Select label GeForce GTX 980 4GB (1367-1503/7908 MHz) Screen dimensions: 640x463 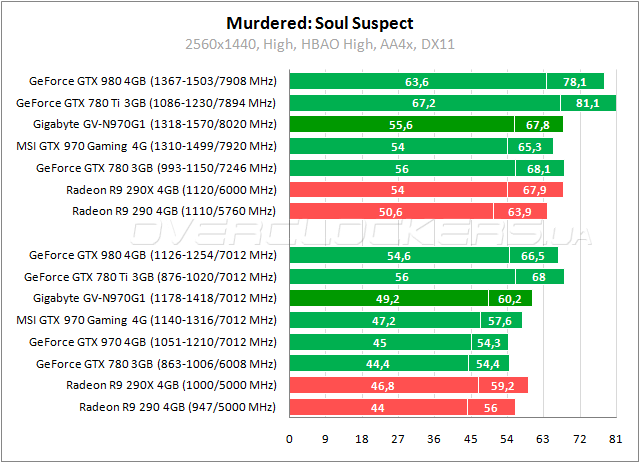click(153, 81)
